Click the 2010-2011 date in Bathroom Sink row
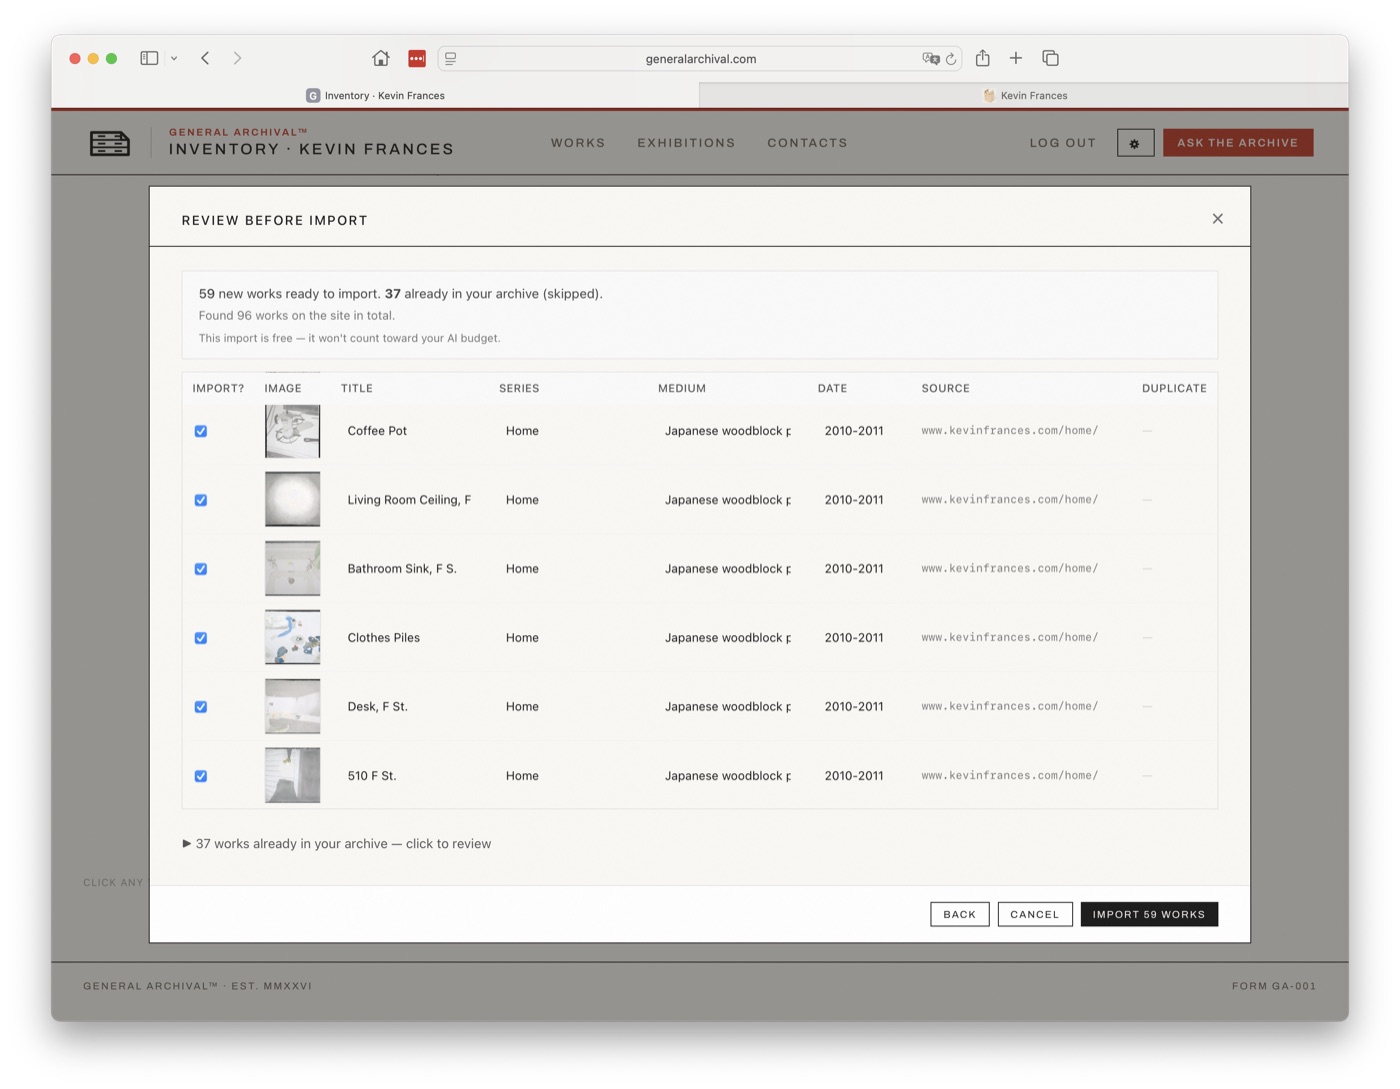The height and width of the screenshot is (1089, 1400). coord(854,569)
